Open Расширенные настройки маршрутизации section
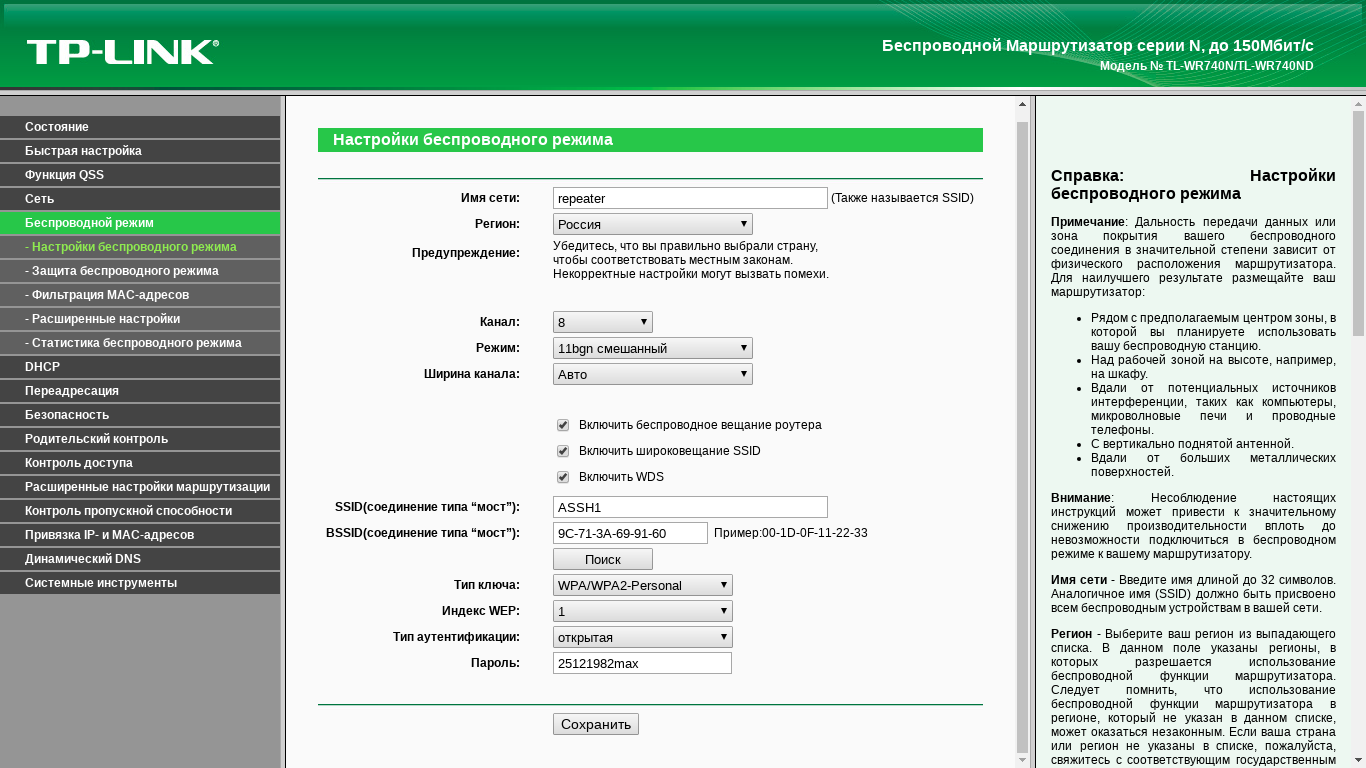Viewport: 1366px width, 768px height. (140, 487)
